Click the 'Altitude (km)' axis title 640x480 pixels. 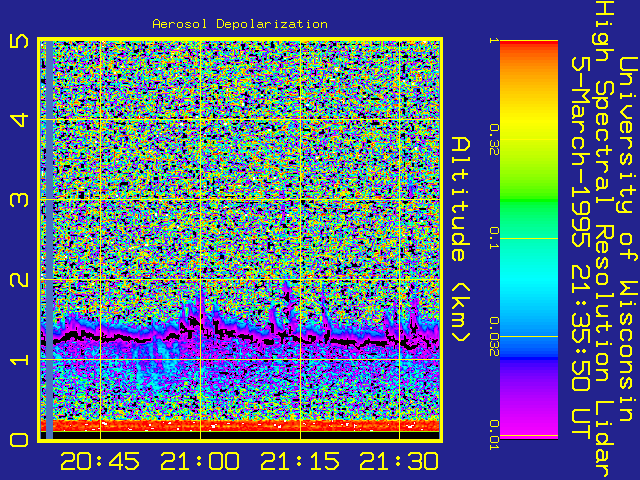461,239
